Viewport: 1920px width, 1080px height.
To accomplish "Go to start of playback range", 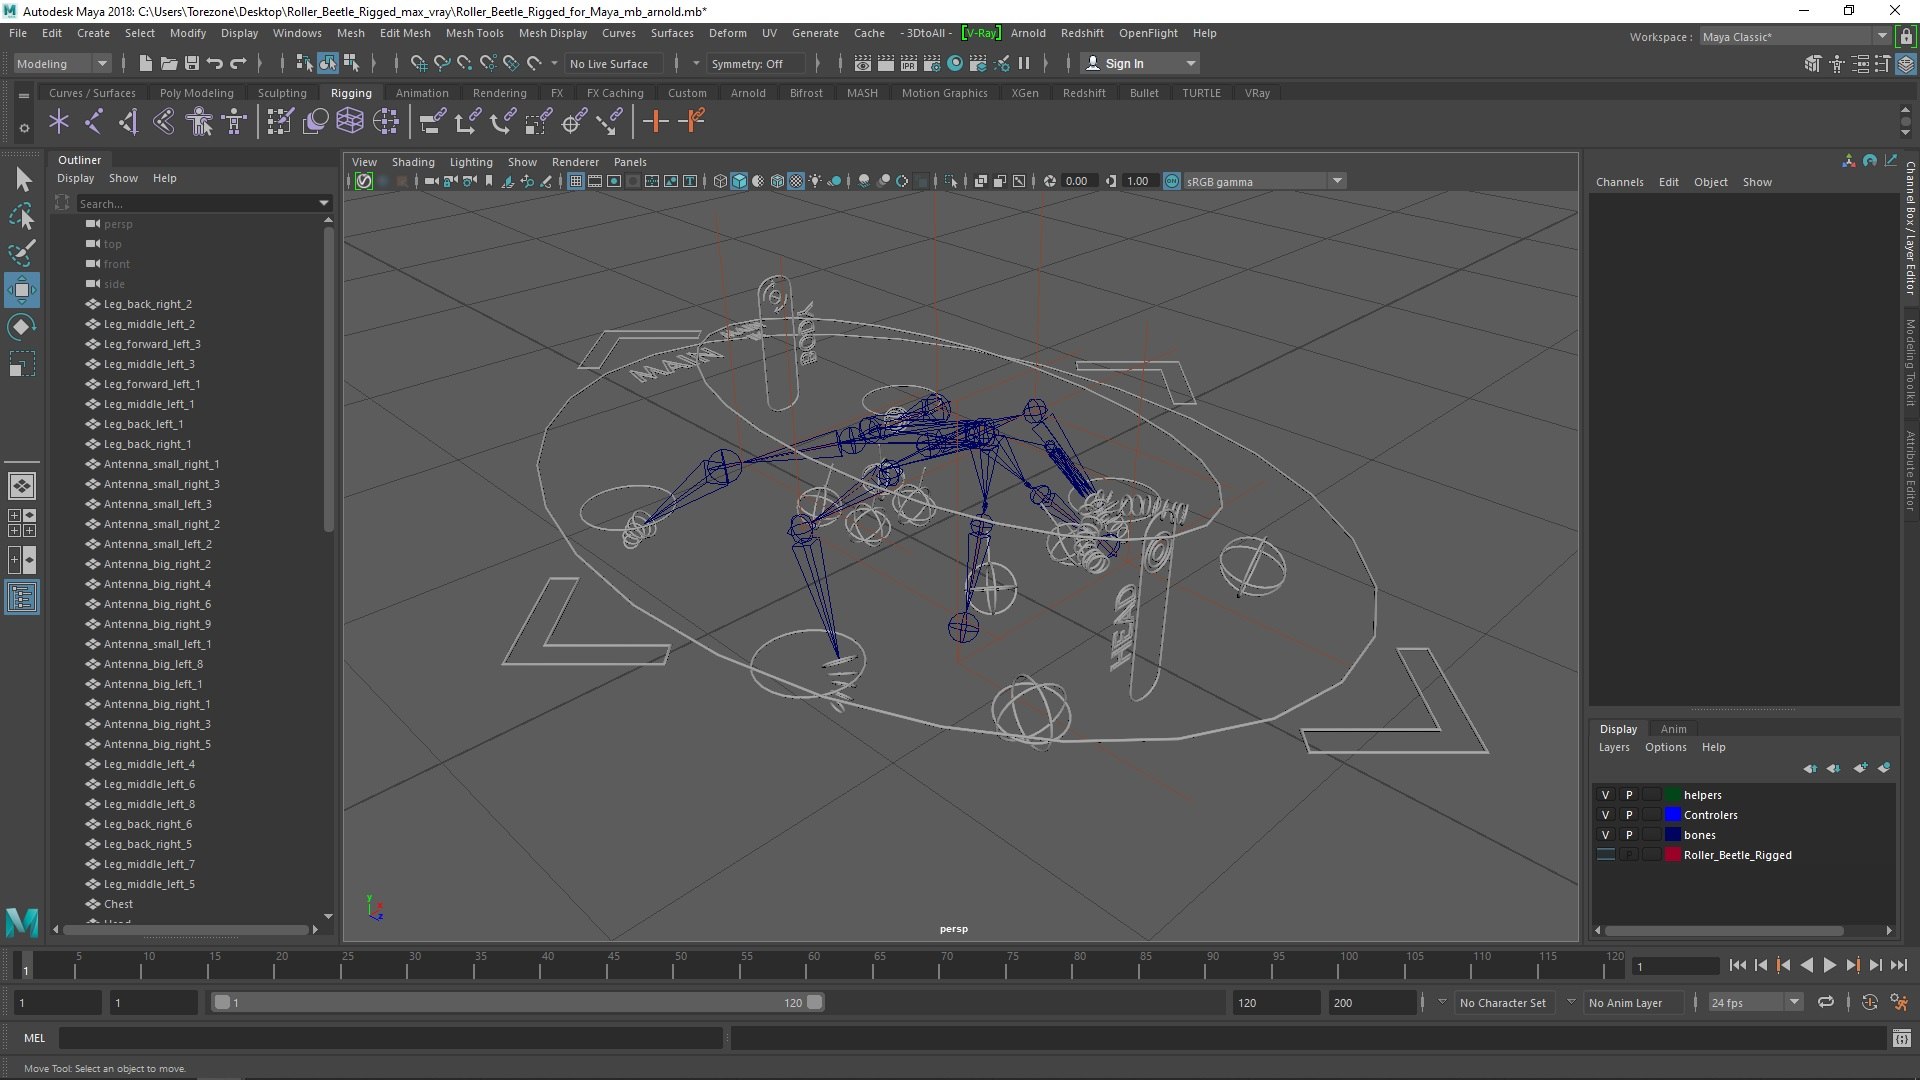I will tap(1738, 965).
